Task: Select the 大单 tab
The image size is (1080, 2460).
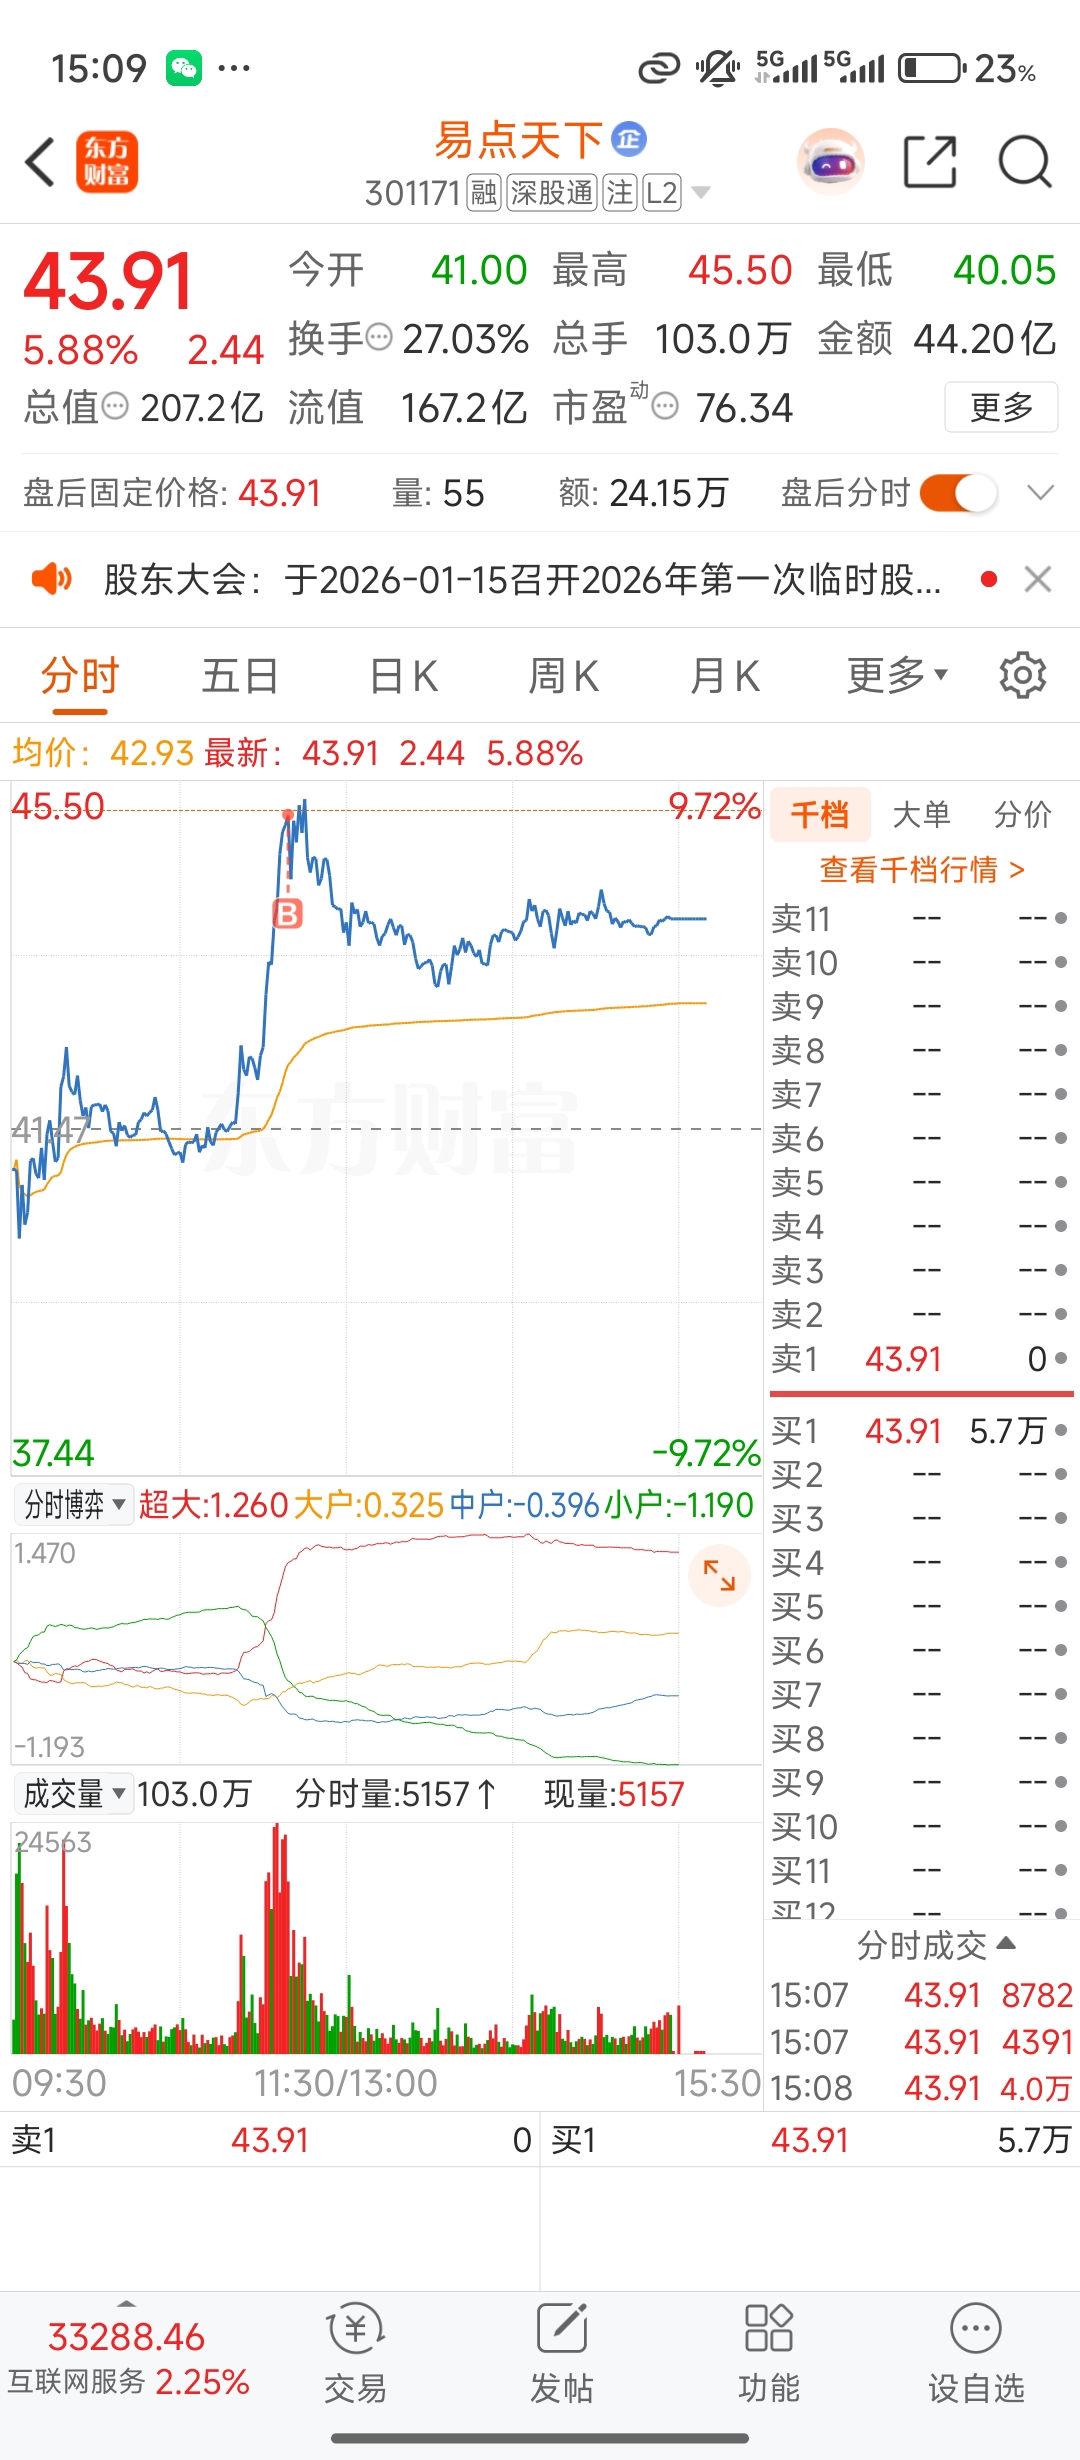Action: coord(921,814)
